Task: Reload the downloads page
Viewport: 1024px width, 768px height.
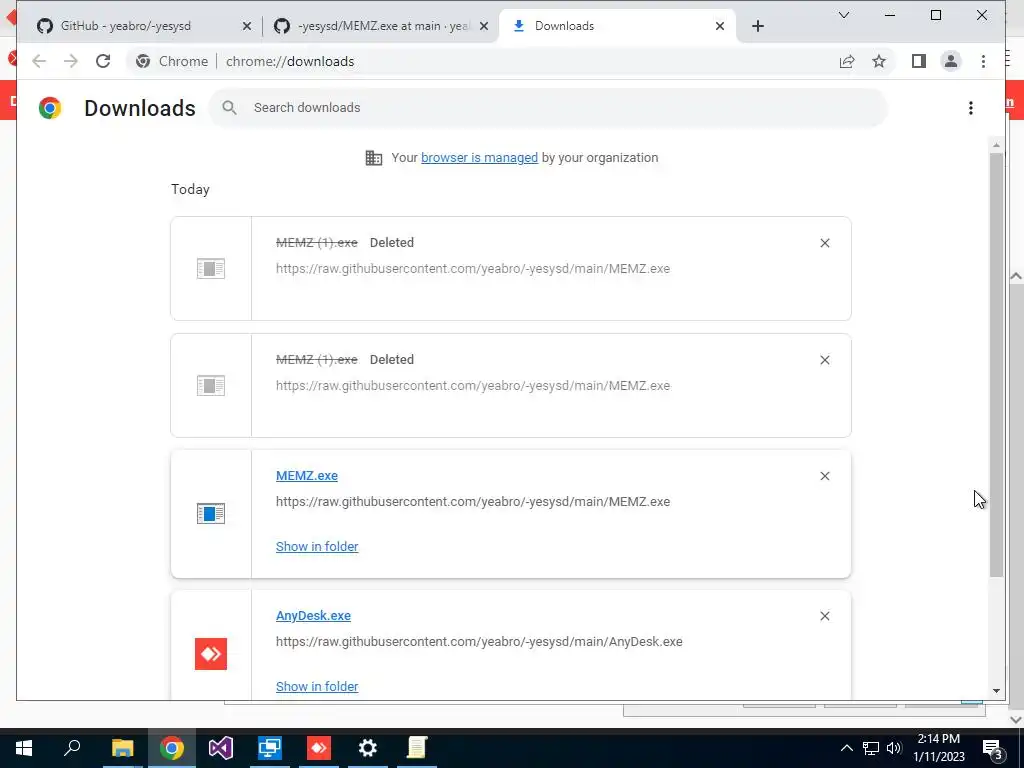Action: (103, 61)
